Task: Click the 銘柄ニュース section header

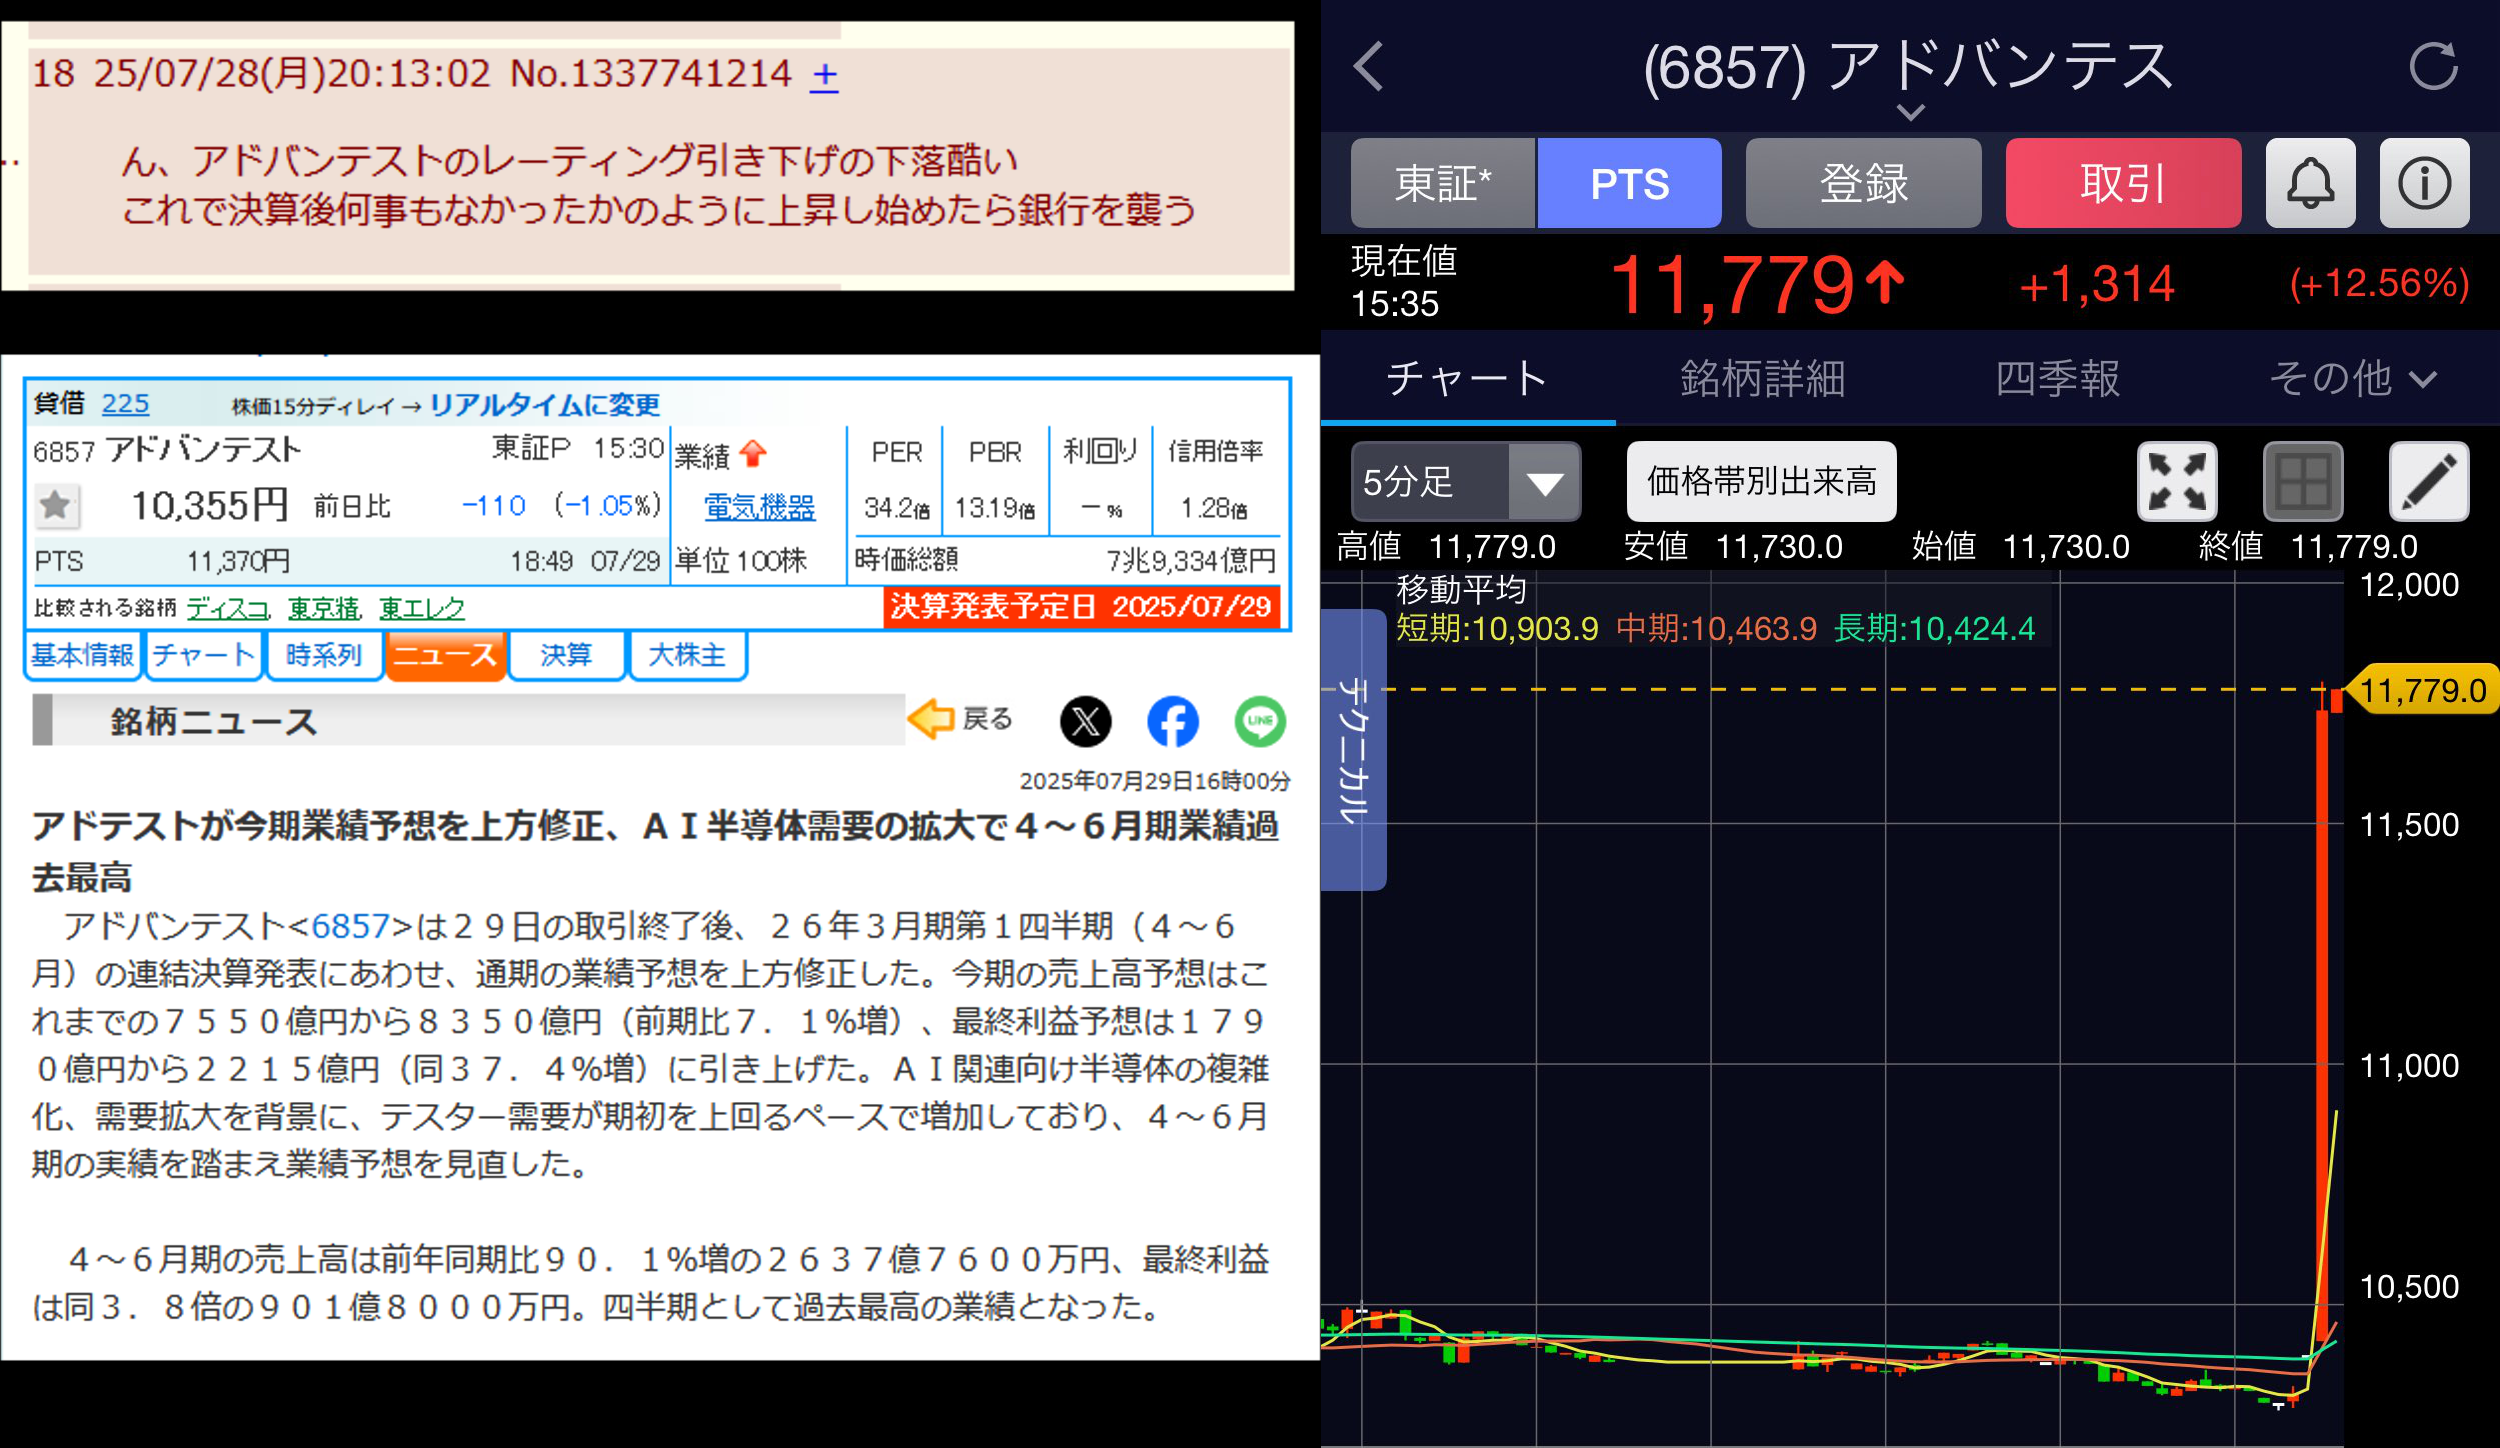Action: click(214, 721)
